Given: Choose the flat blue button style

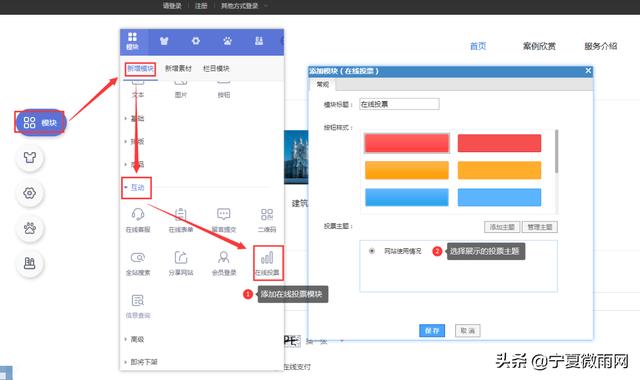Looking at the screenshot, I should 499,197.
